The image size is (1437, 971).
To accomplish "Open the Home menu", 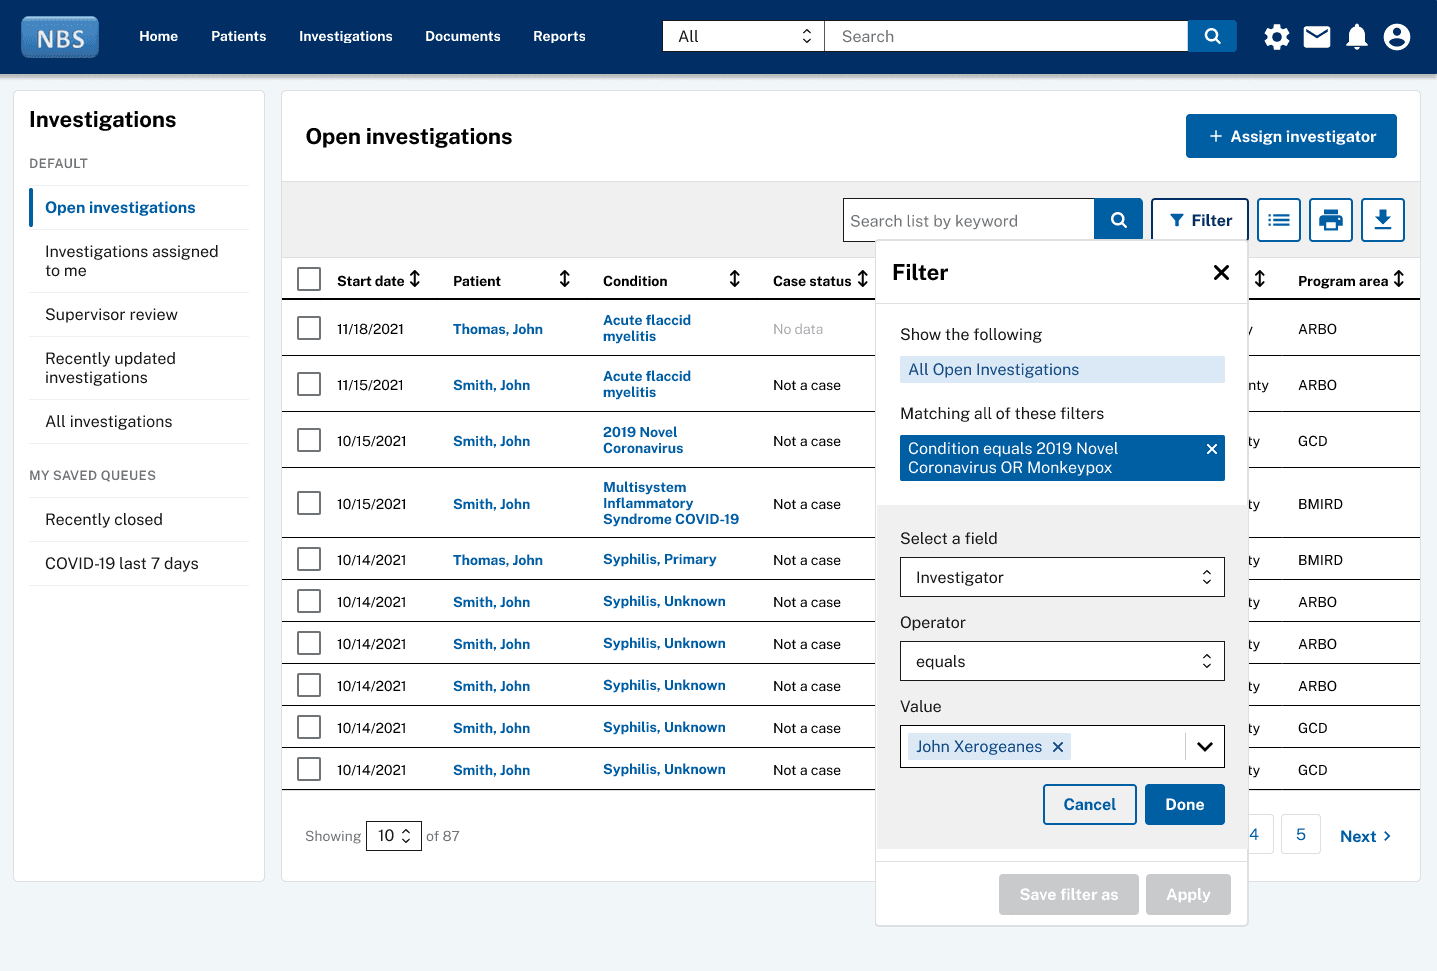I will tap(158, 36).
